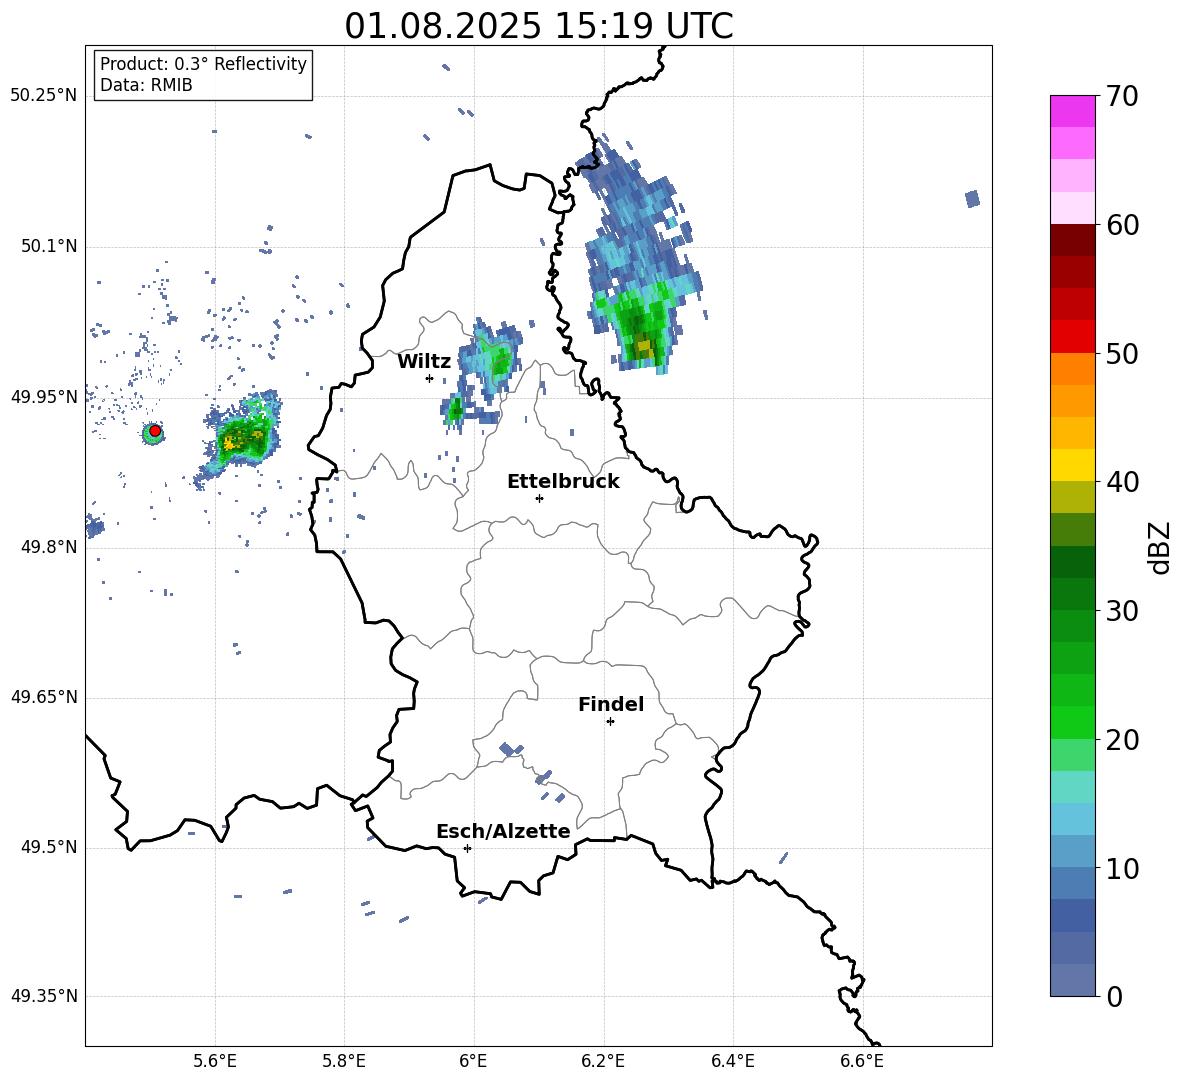
Task: Click the 6.6°E longitude label
Action: click(x=862, y=1061)
